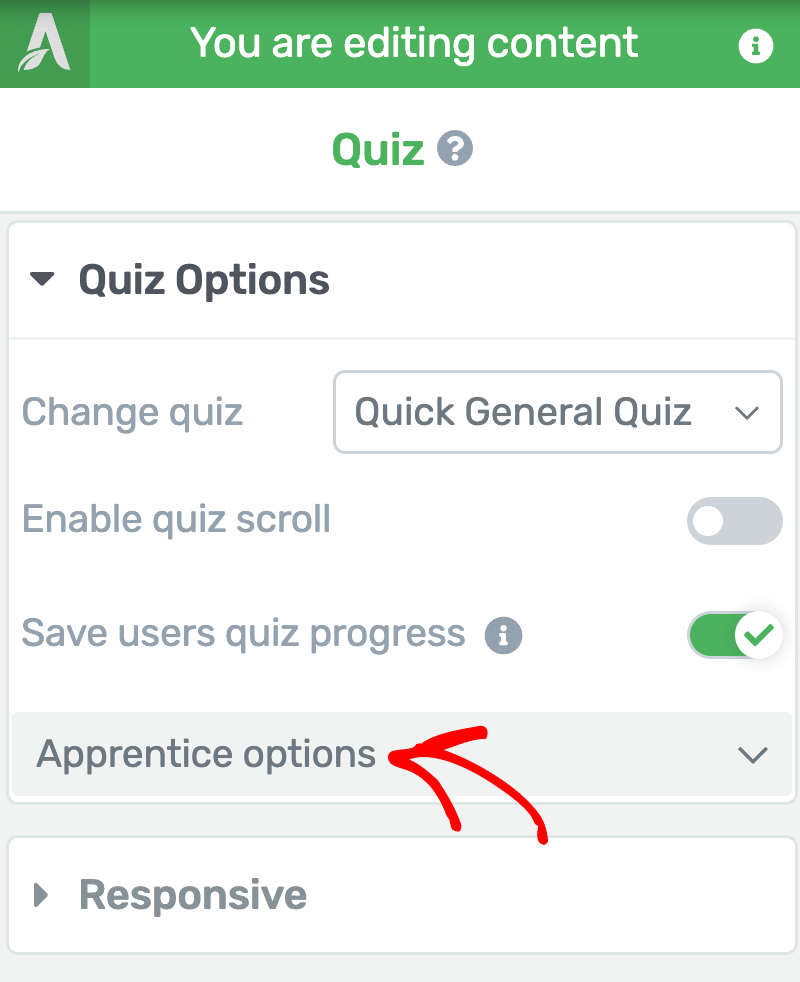The height and width of the screenshot is (982, 800).
Task: Disable the Save users quiz progress toggle
Action: coord(734,635)
